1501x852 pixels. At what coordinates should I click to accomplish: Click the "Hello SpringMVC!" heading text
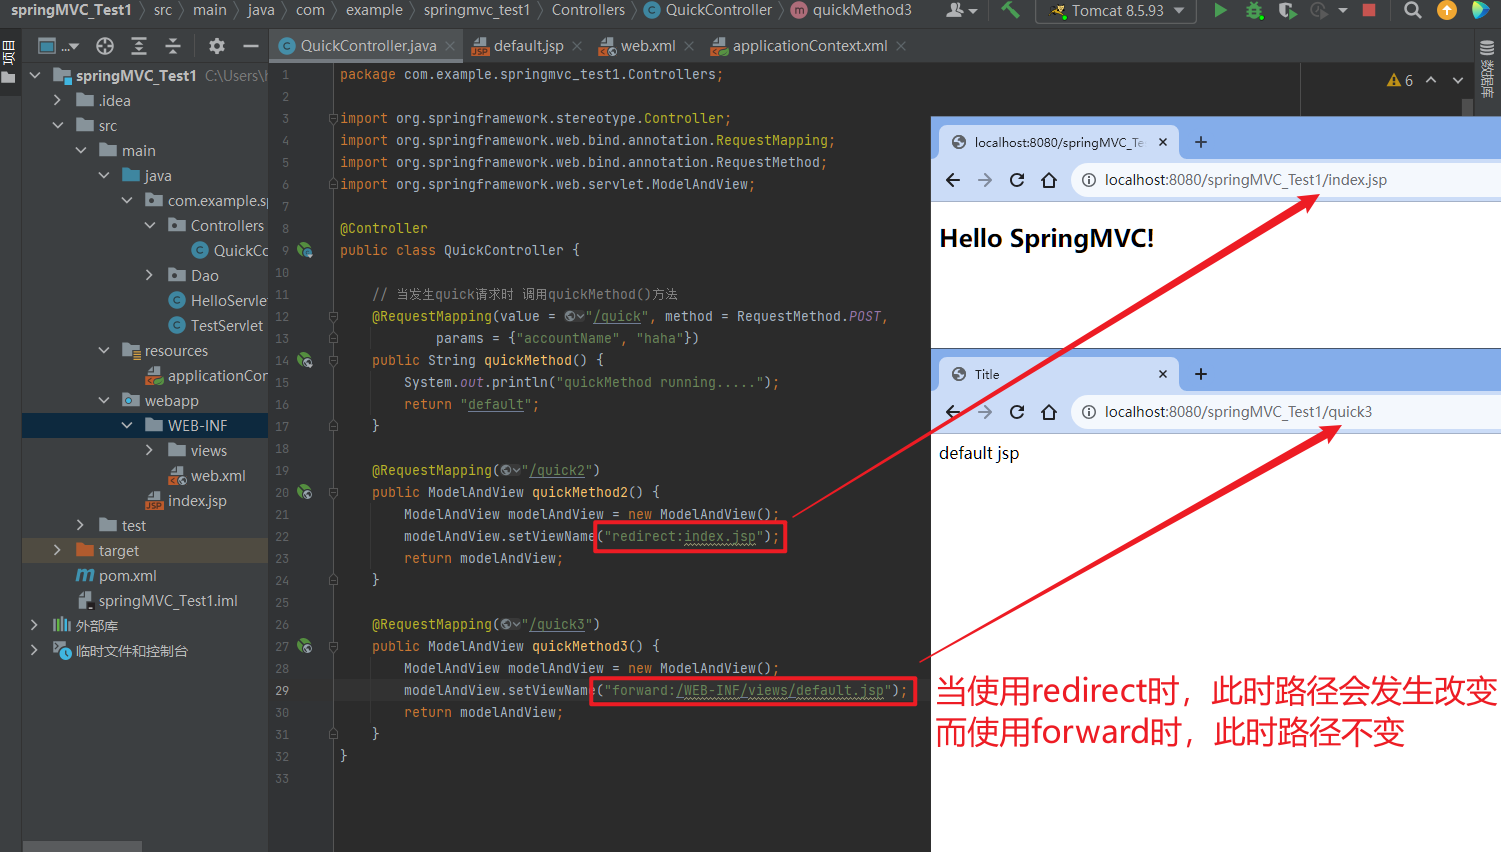coord(1047,238)
